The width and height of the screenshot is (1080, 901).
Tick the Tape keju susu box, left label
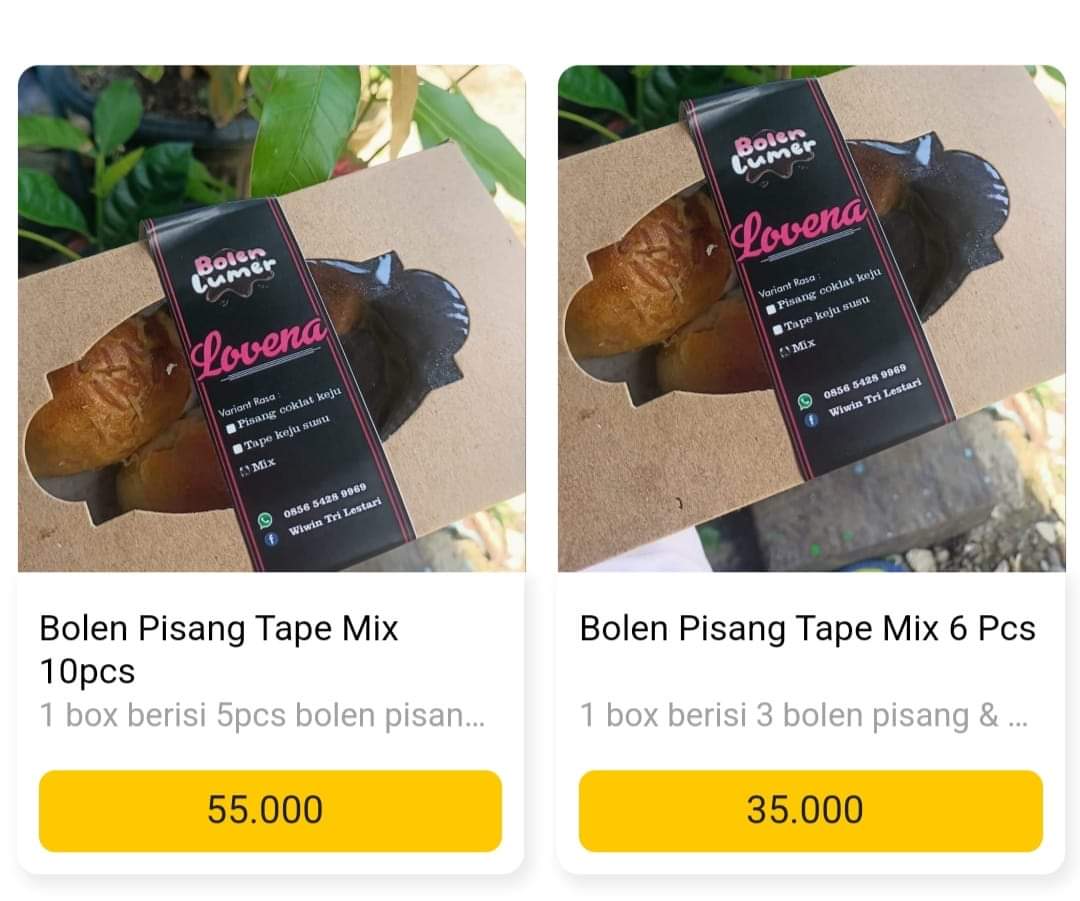pyautogui.click(x=238, y=448)
